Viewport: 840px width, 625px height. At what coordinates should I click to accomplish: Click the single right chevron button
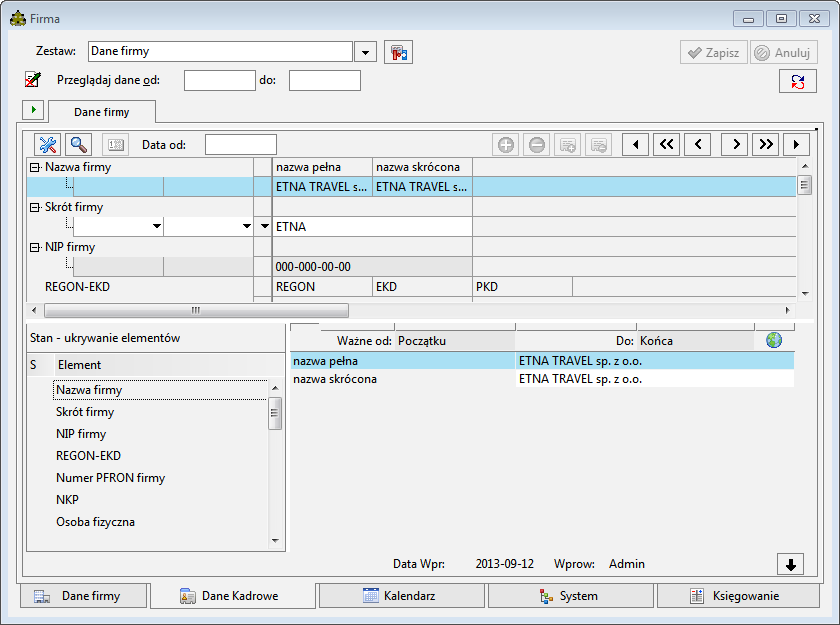734,145
